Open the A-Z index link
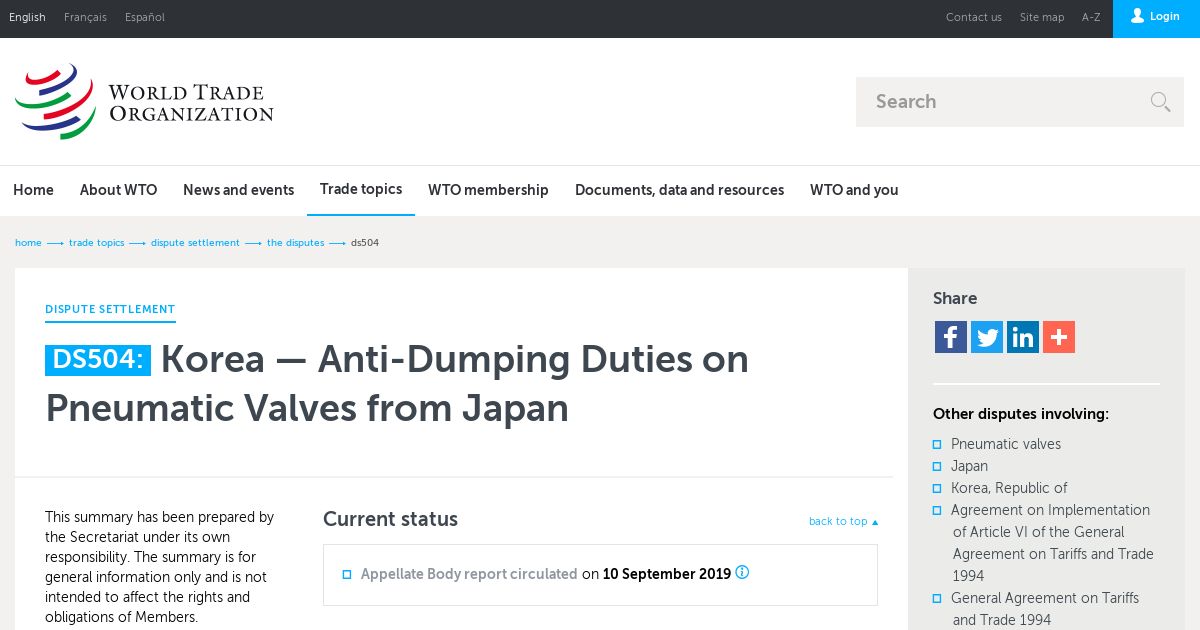The width and height of the screenshot is (1200, 630). click(x=1091, y=17)
